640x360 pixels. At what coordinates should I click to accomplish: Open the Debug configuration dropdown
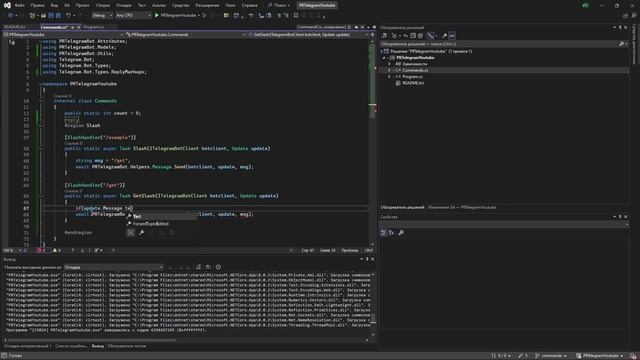click(102, 16)
